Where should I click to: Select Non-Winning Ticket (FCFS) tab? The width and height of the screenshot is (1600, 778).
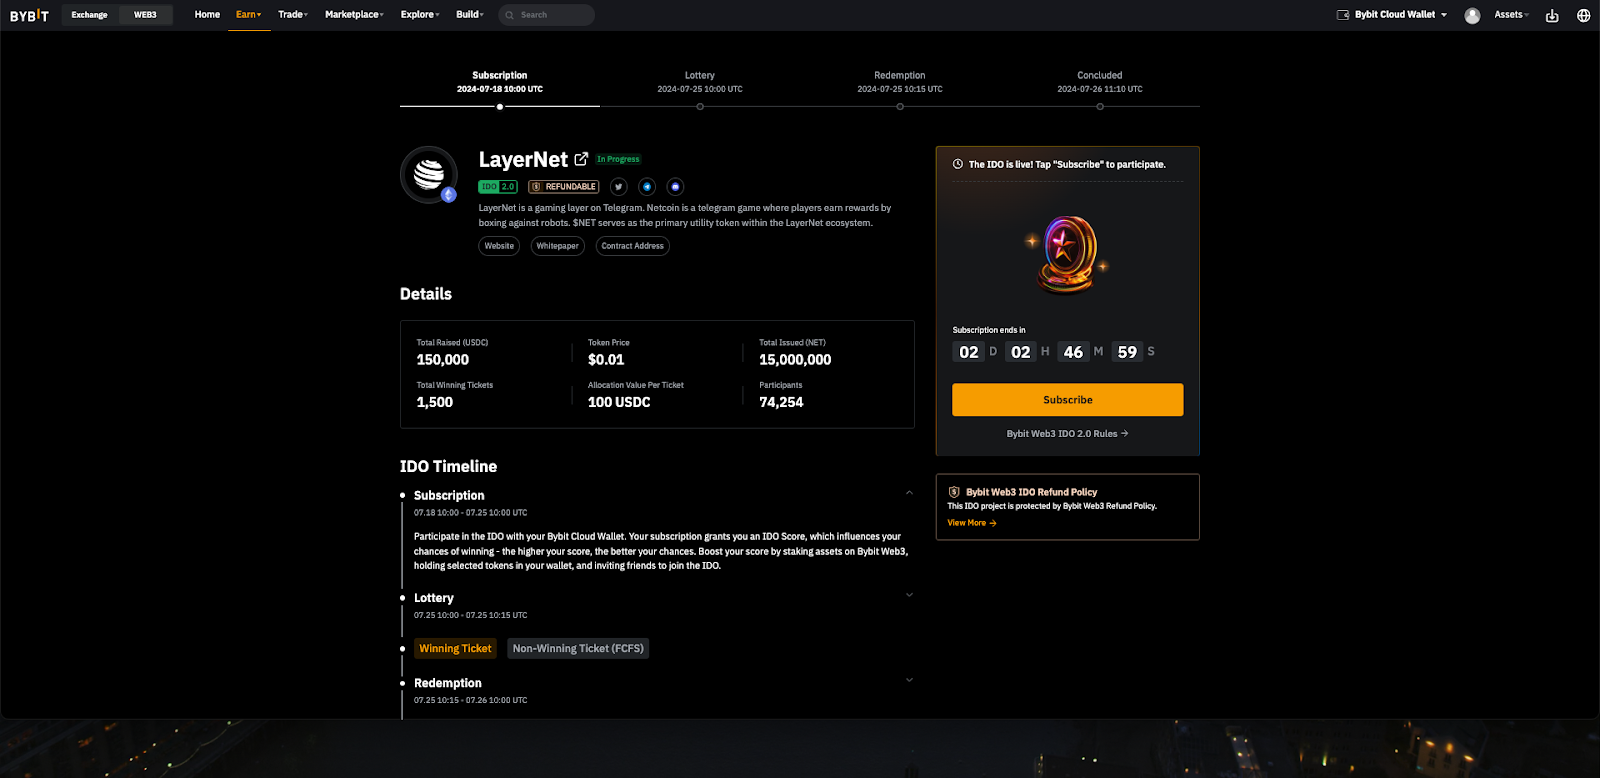click(578, 649)
